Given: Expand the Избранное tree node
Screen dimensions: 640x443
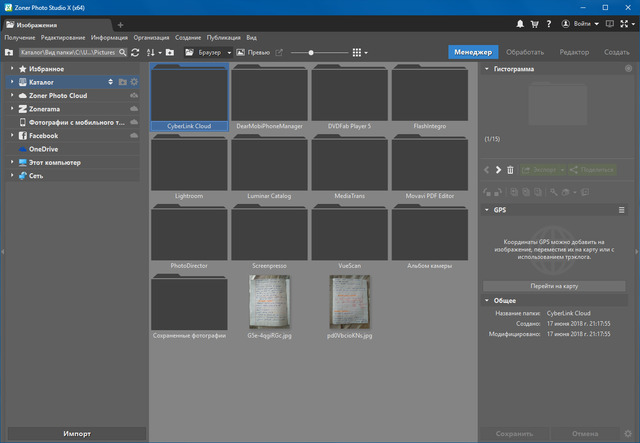Looking at the screenshot, I should [x=11, y=69].
